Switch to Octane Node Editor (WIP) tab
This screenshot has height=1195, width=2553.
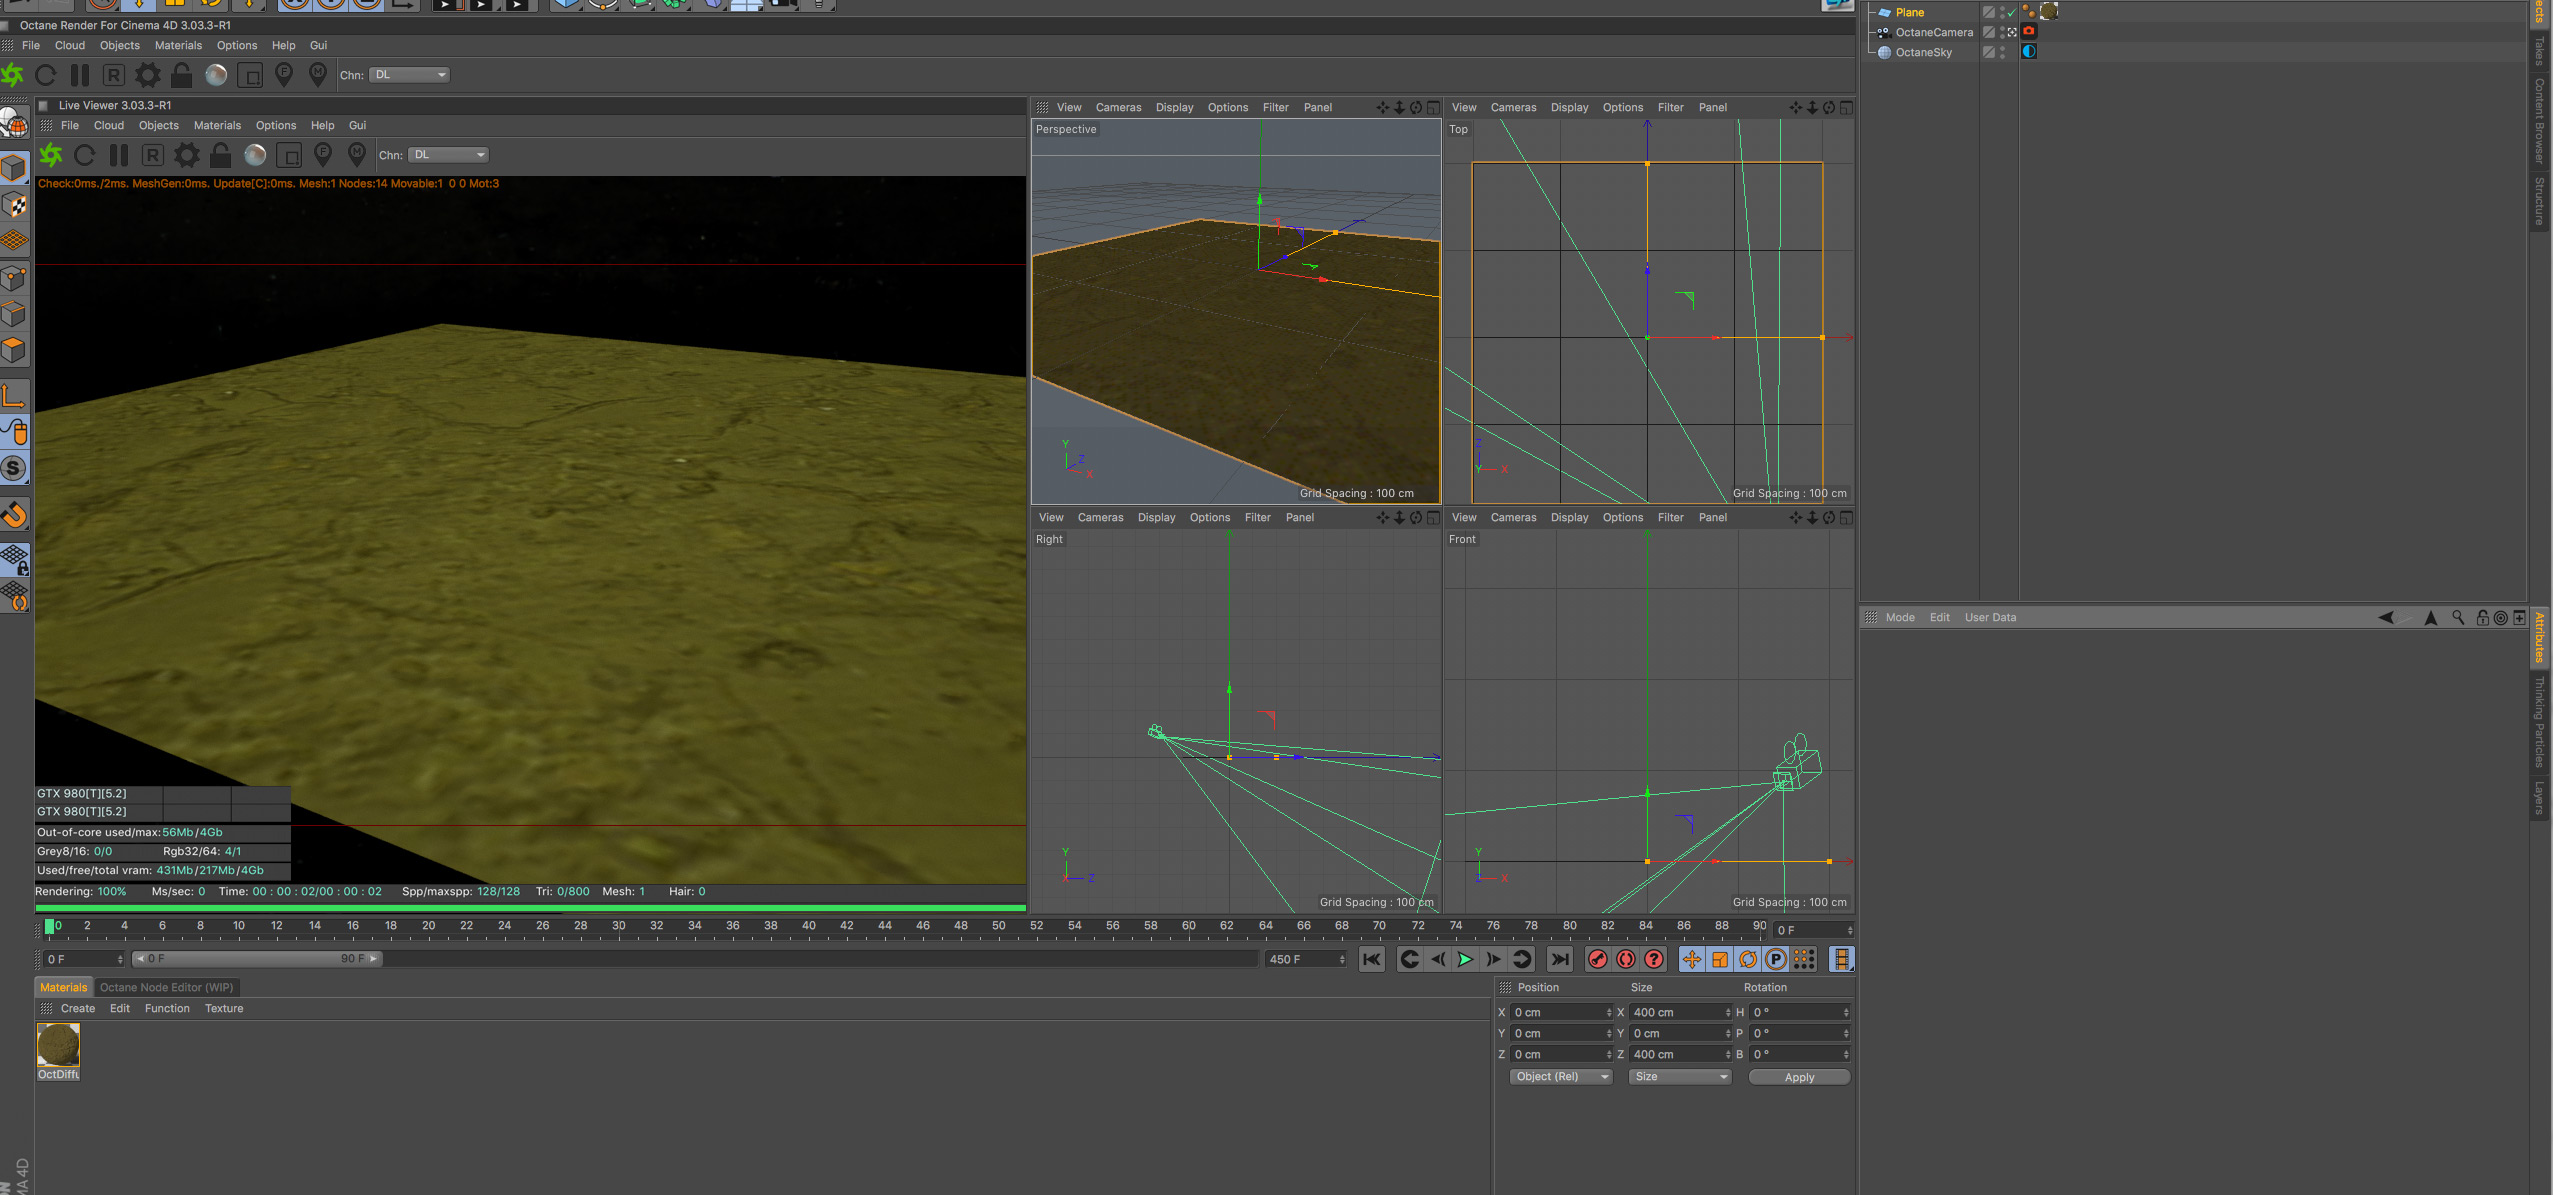pyautogui.click(x=166, y=988)
